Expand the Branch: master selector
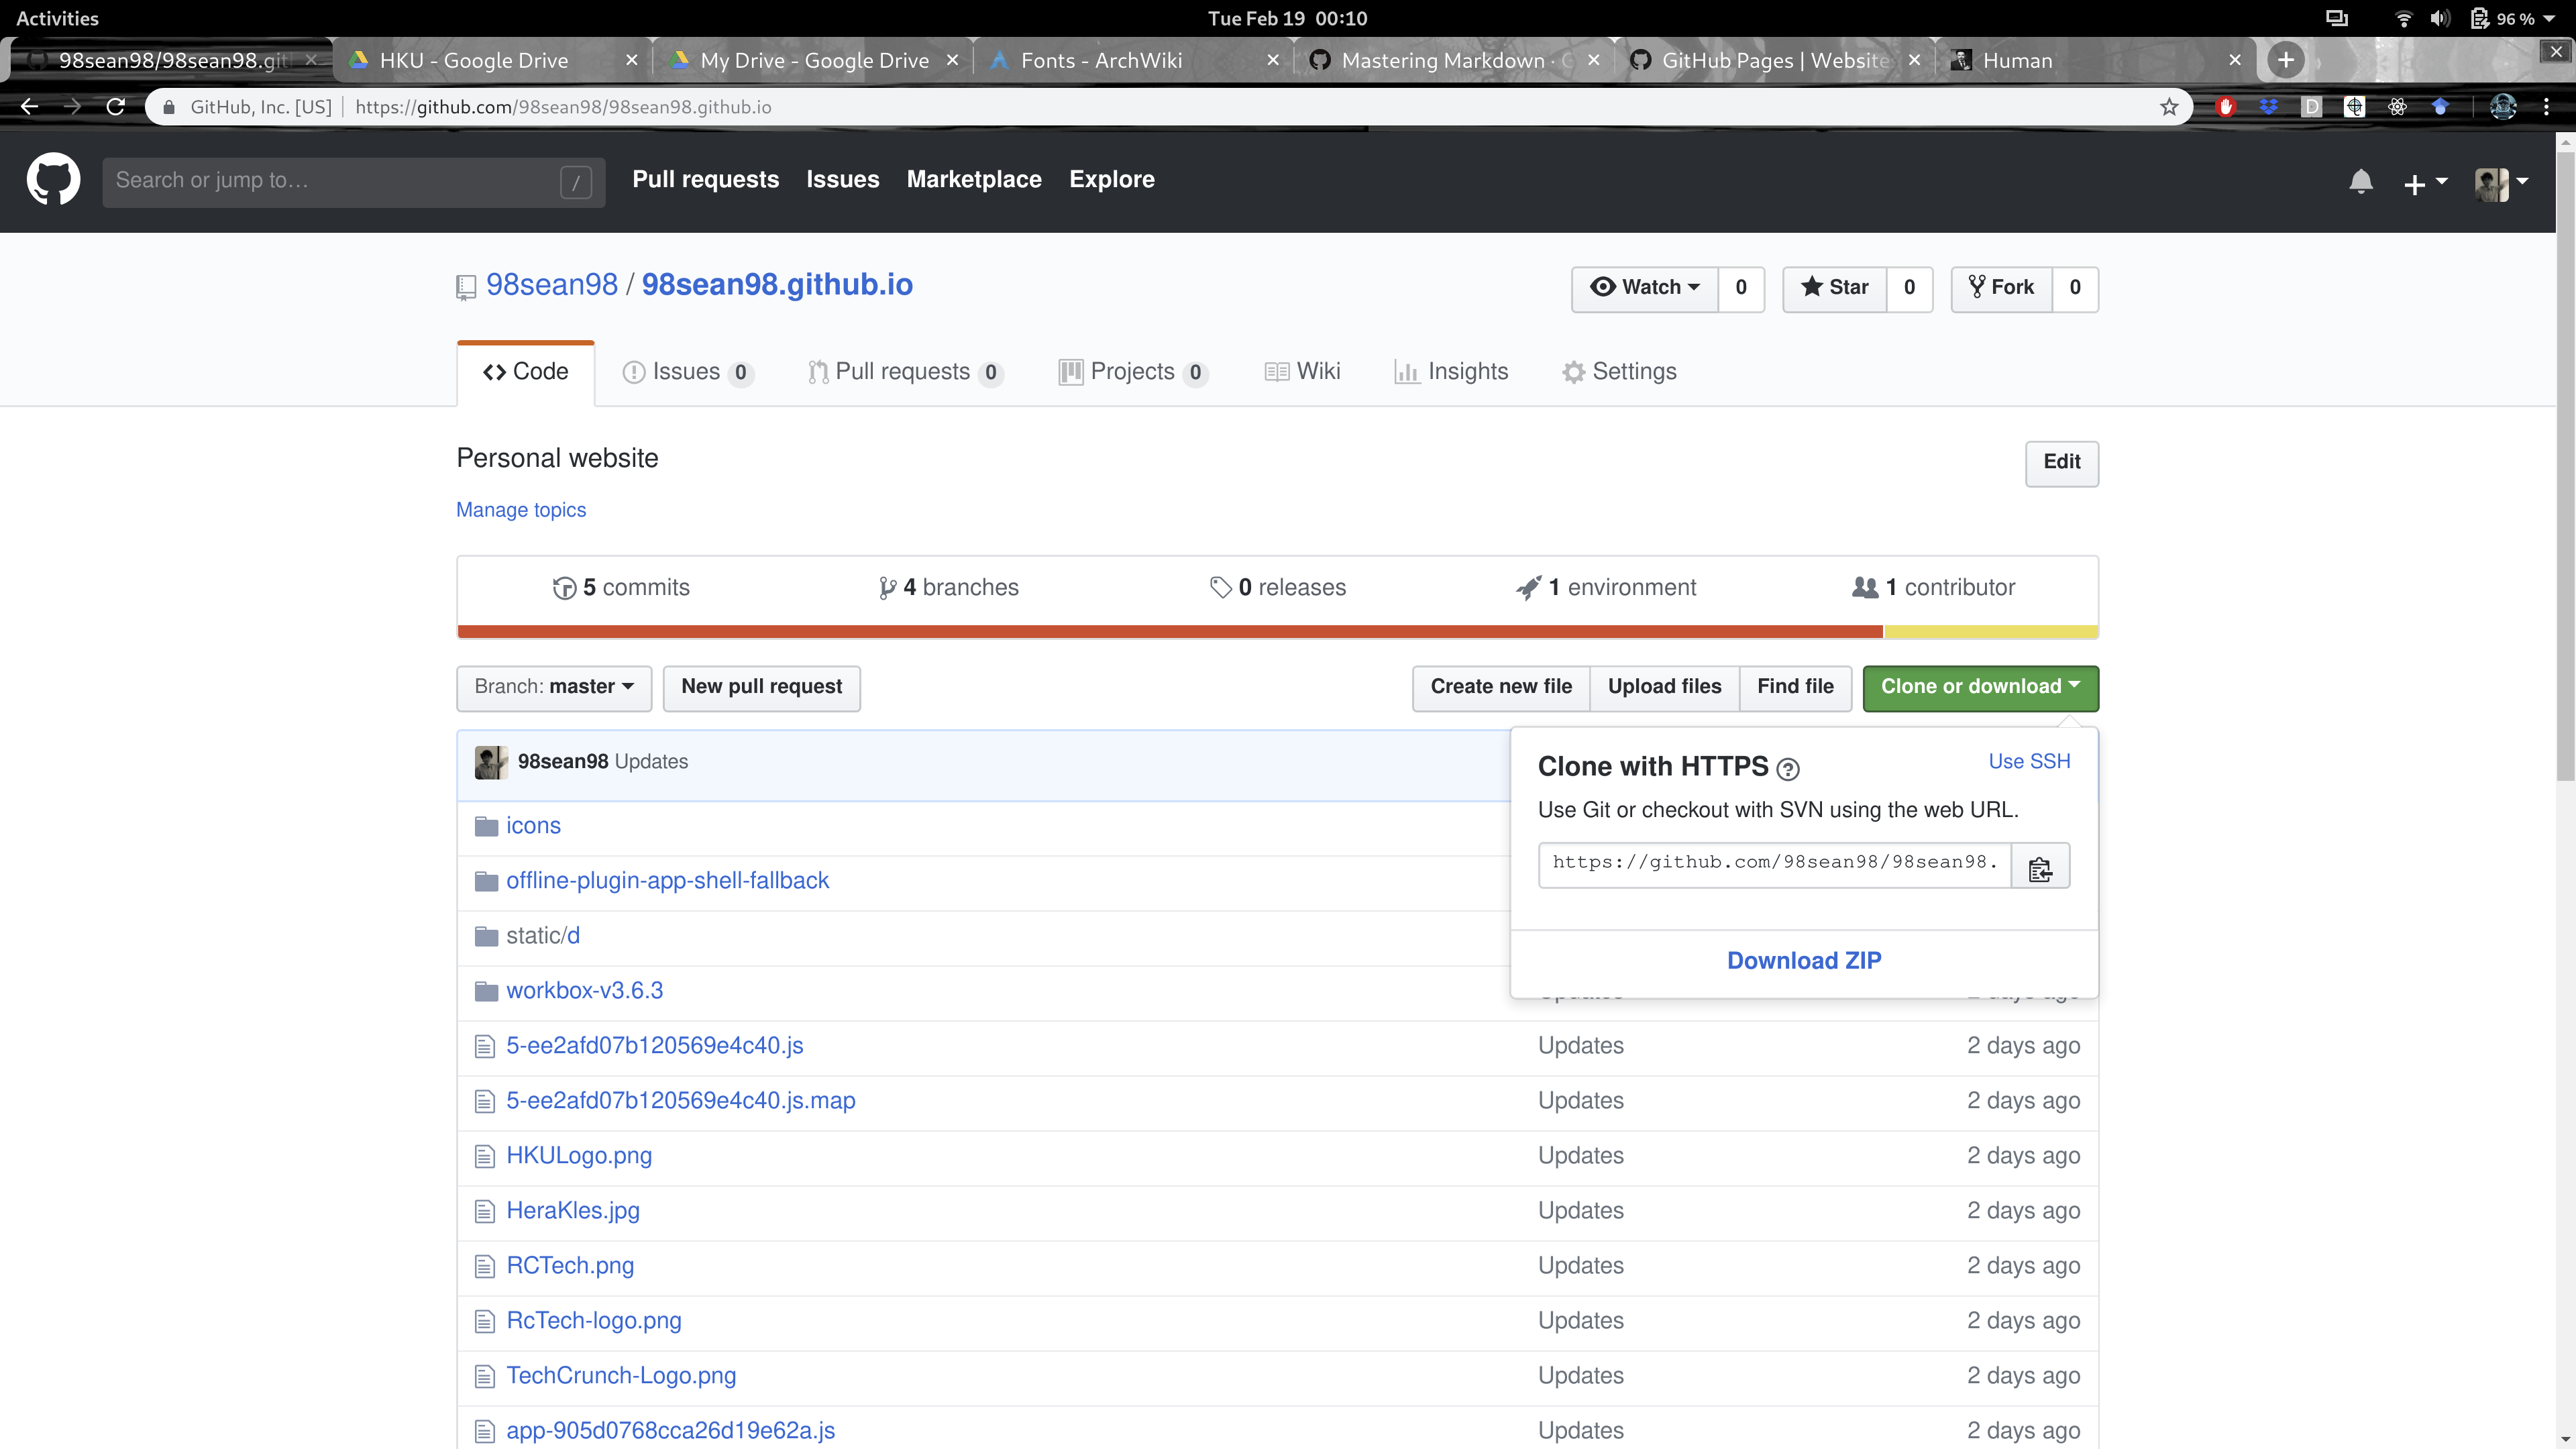Viewport: 2576px width, 1449px height. [x=554, y=688]
